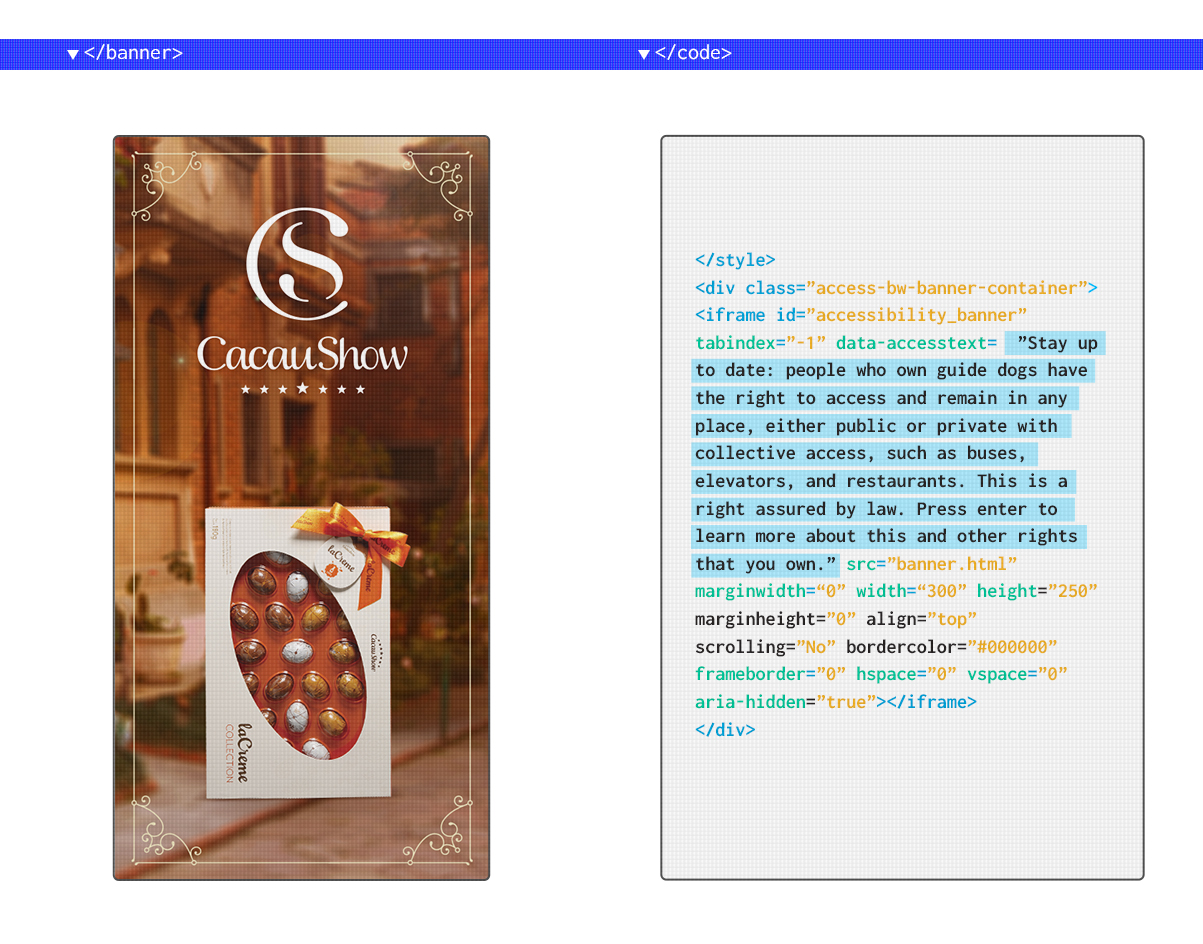Click the bottom-left corner flourish ornament
Screen dimensions: 1203x944
166,828
